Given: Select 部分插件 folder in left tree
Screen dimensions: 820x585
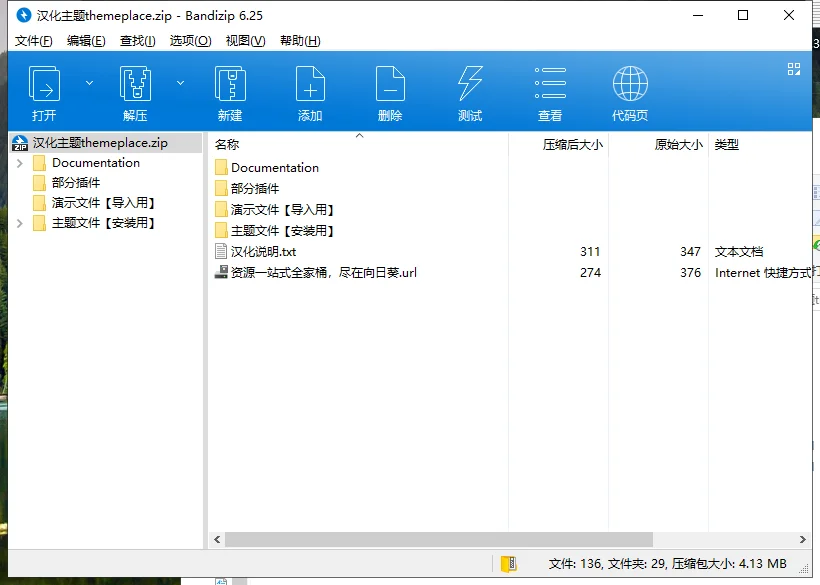Looking at the screenshot, I should [76, 182].
